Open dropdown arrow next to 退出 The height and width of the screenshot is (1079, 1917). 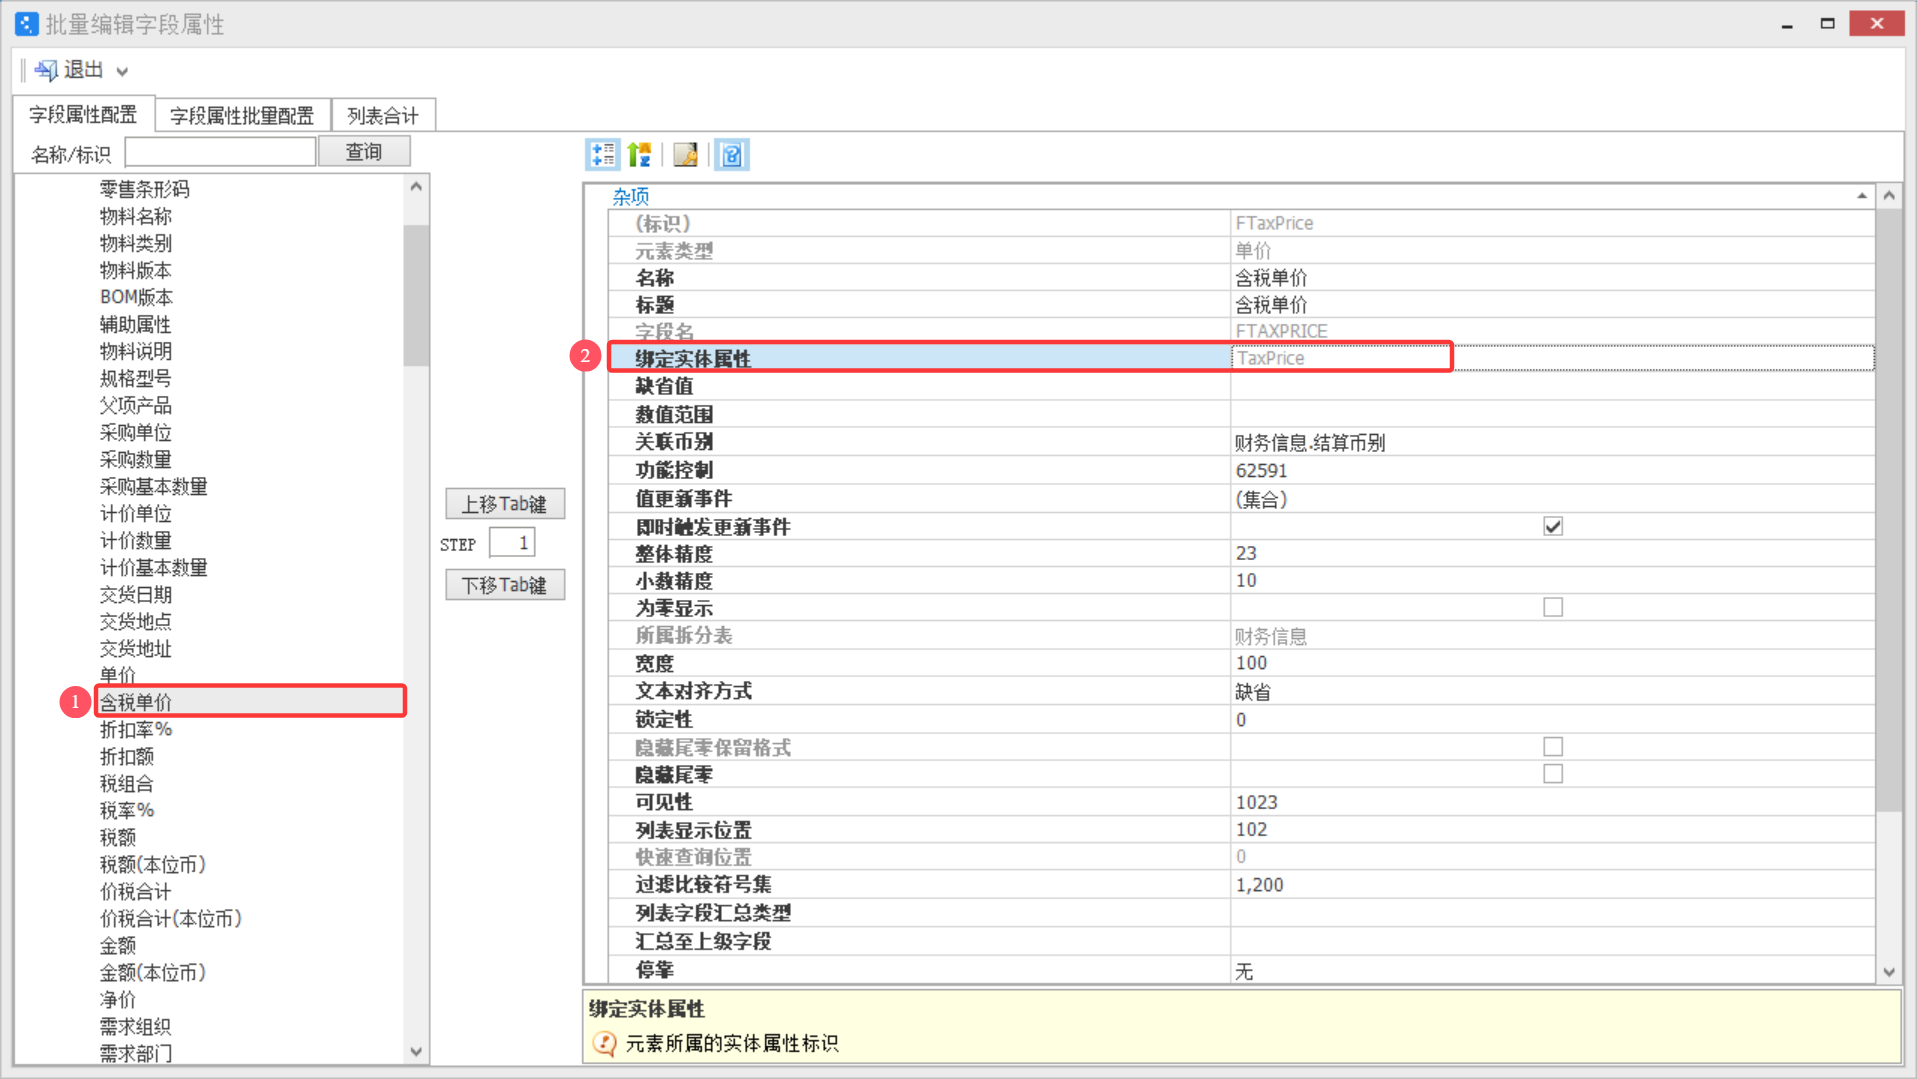coord(122,71)
